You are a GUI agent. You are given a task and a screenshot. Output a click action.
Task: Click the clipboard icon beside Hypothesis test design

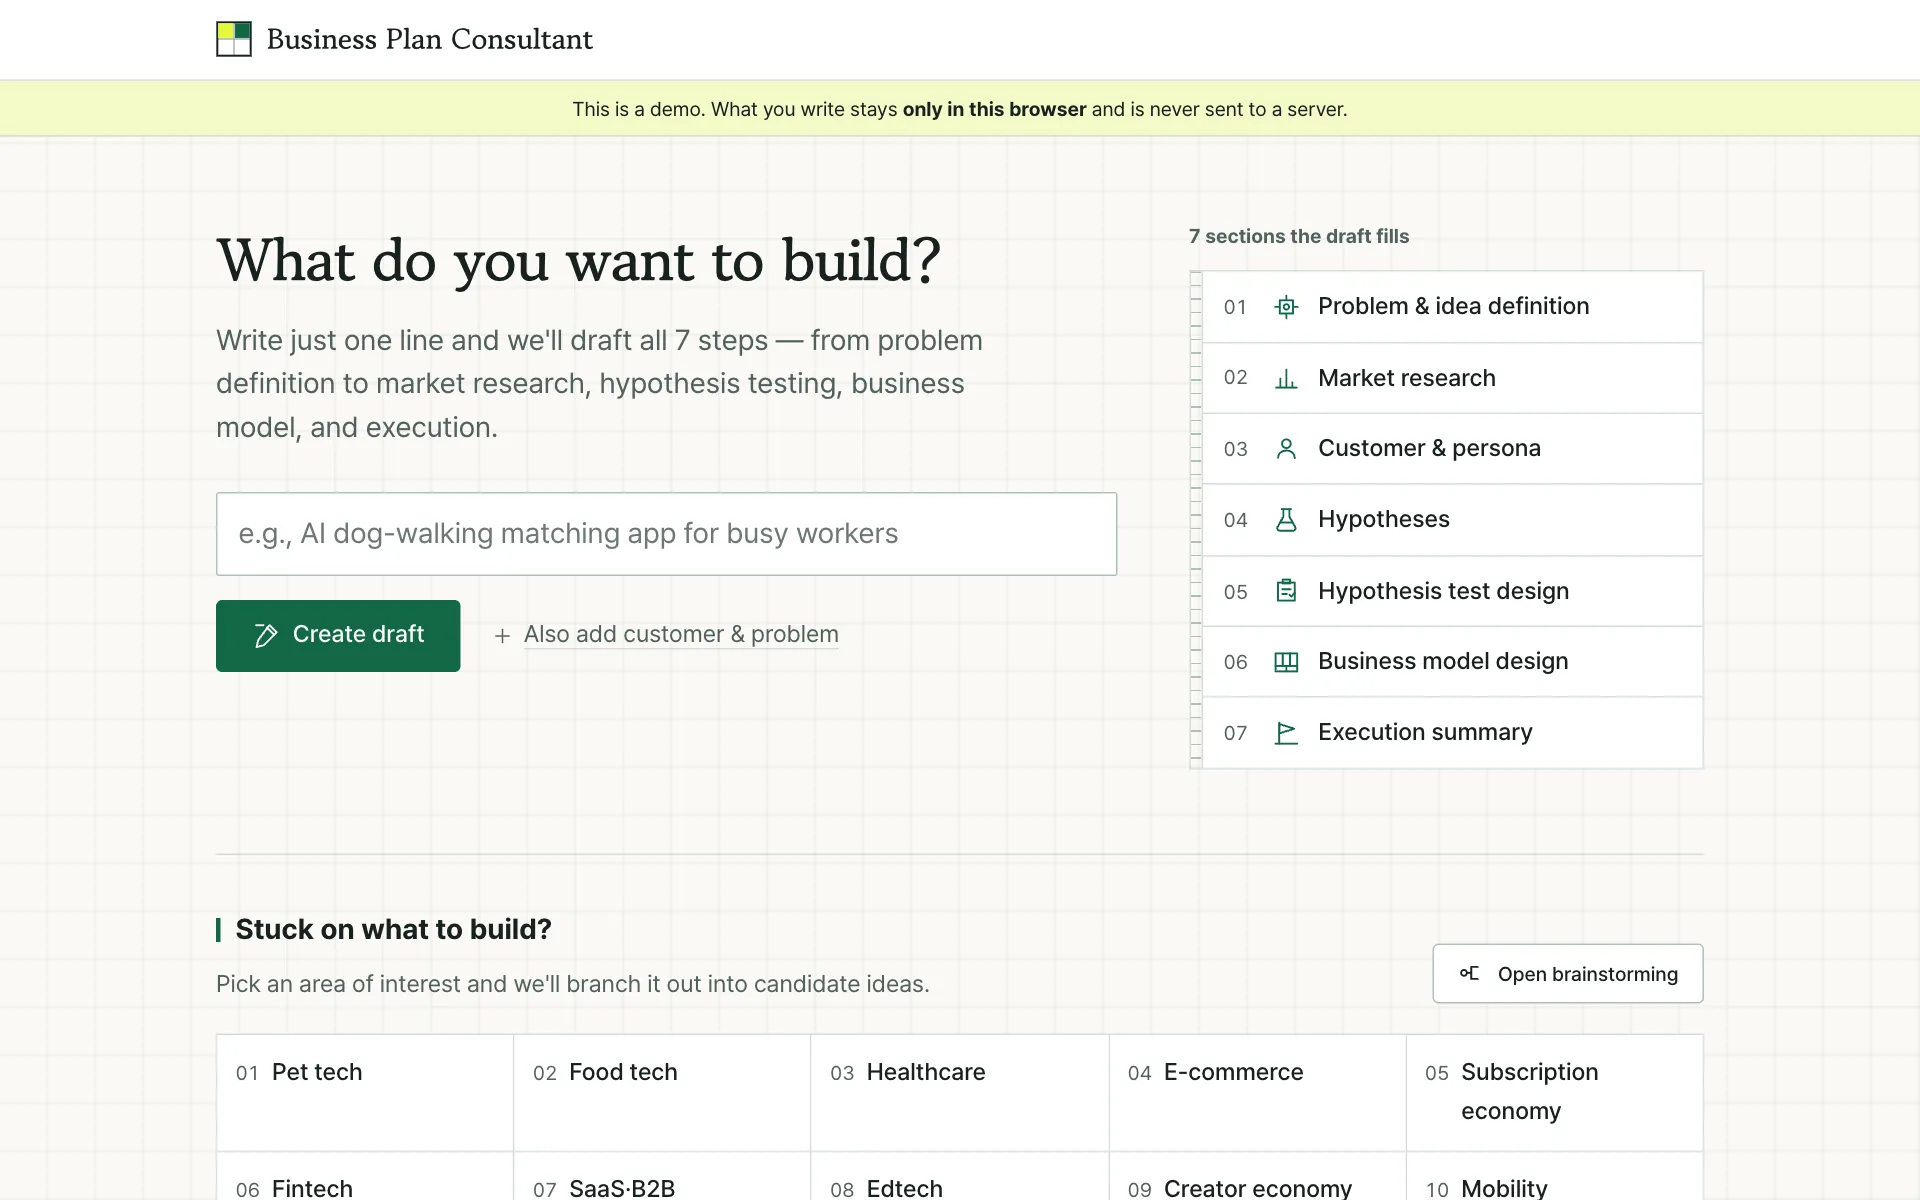coord(1286,591)
